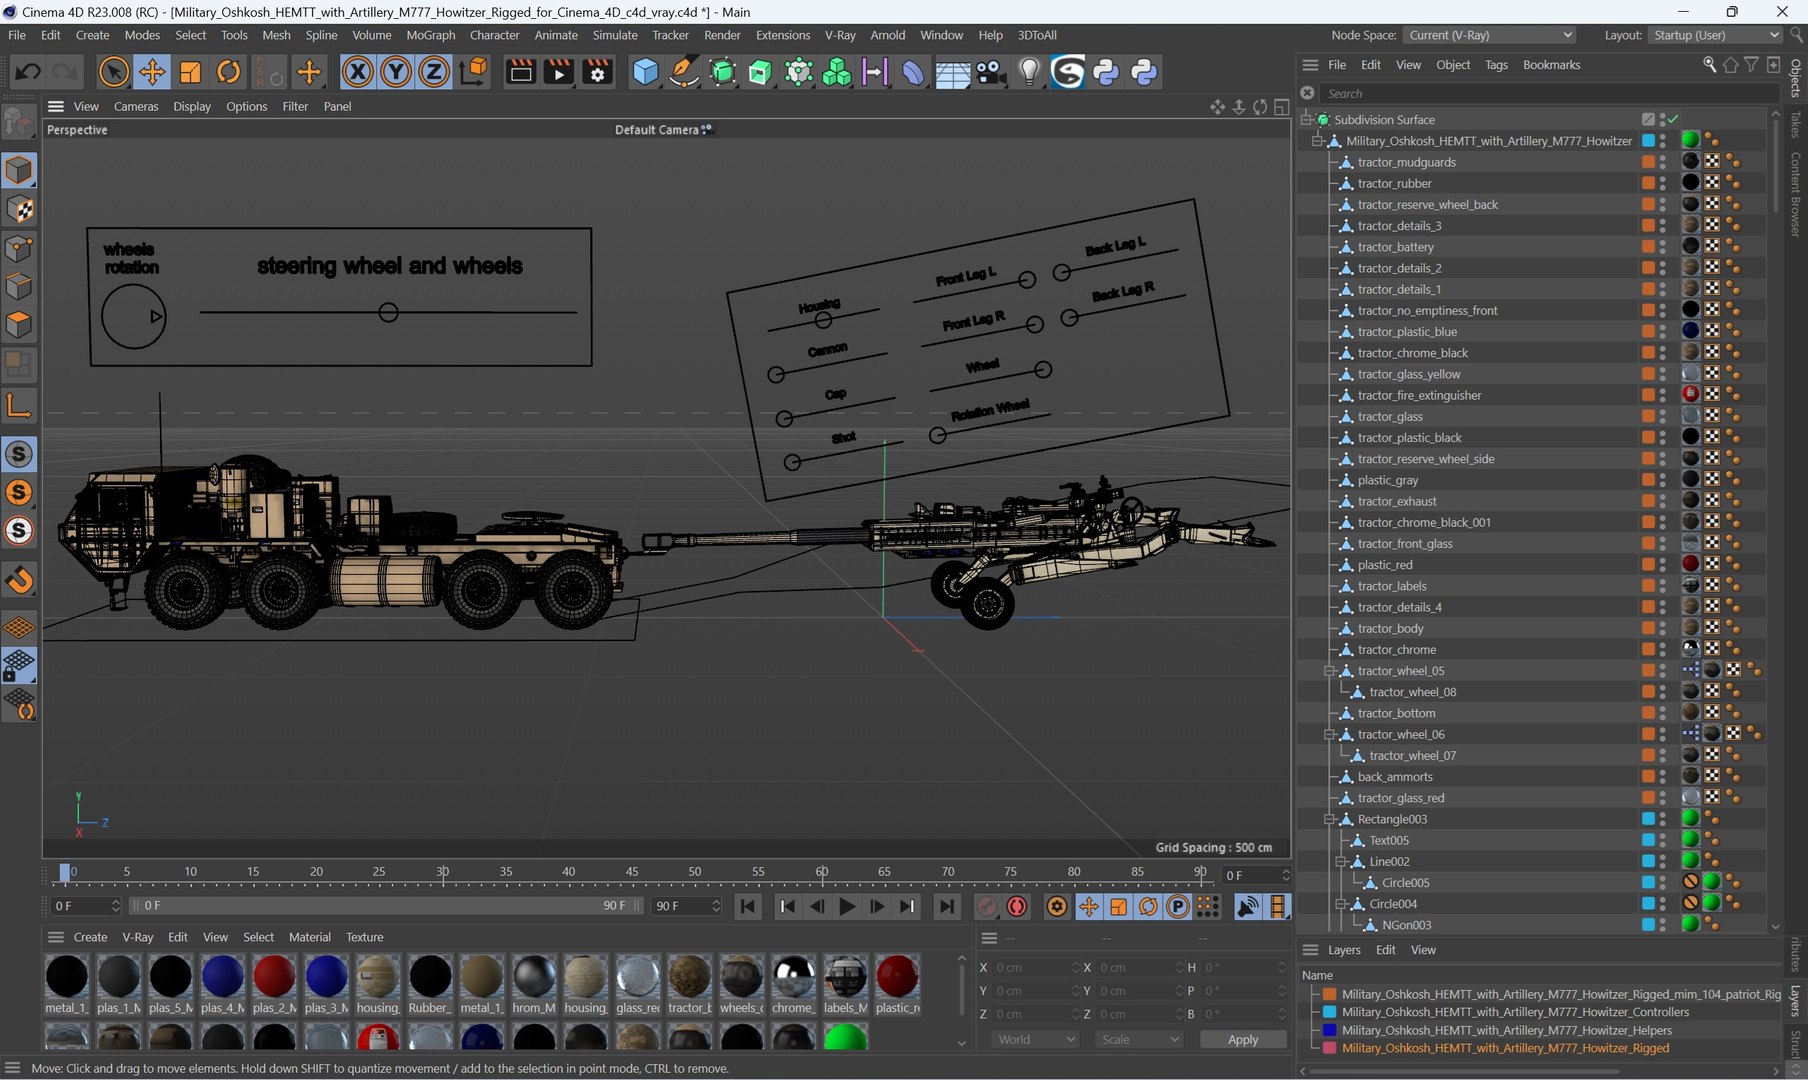Switch to Texture mode in left palette
Image resolution: width=1808 pixels, height=1080 pixels.
[x=19, y=209]
